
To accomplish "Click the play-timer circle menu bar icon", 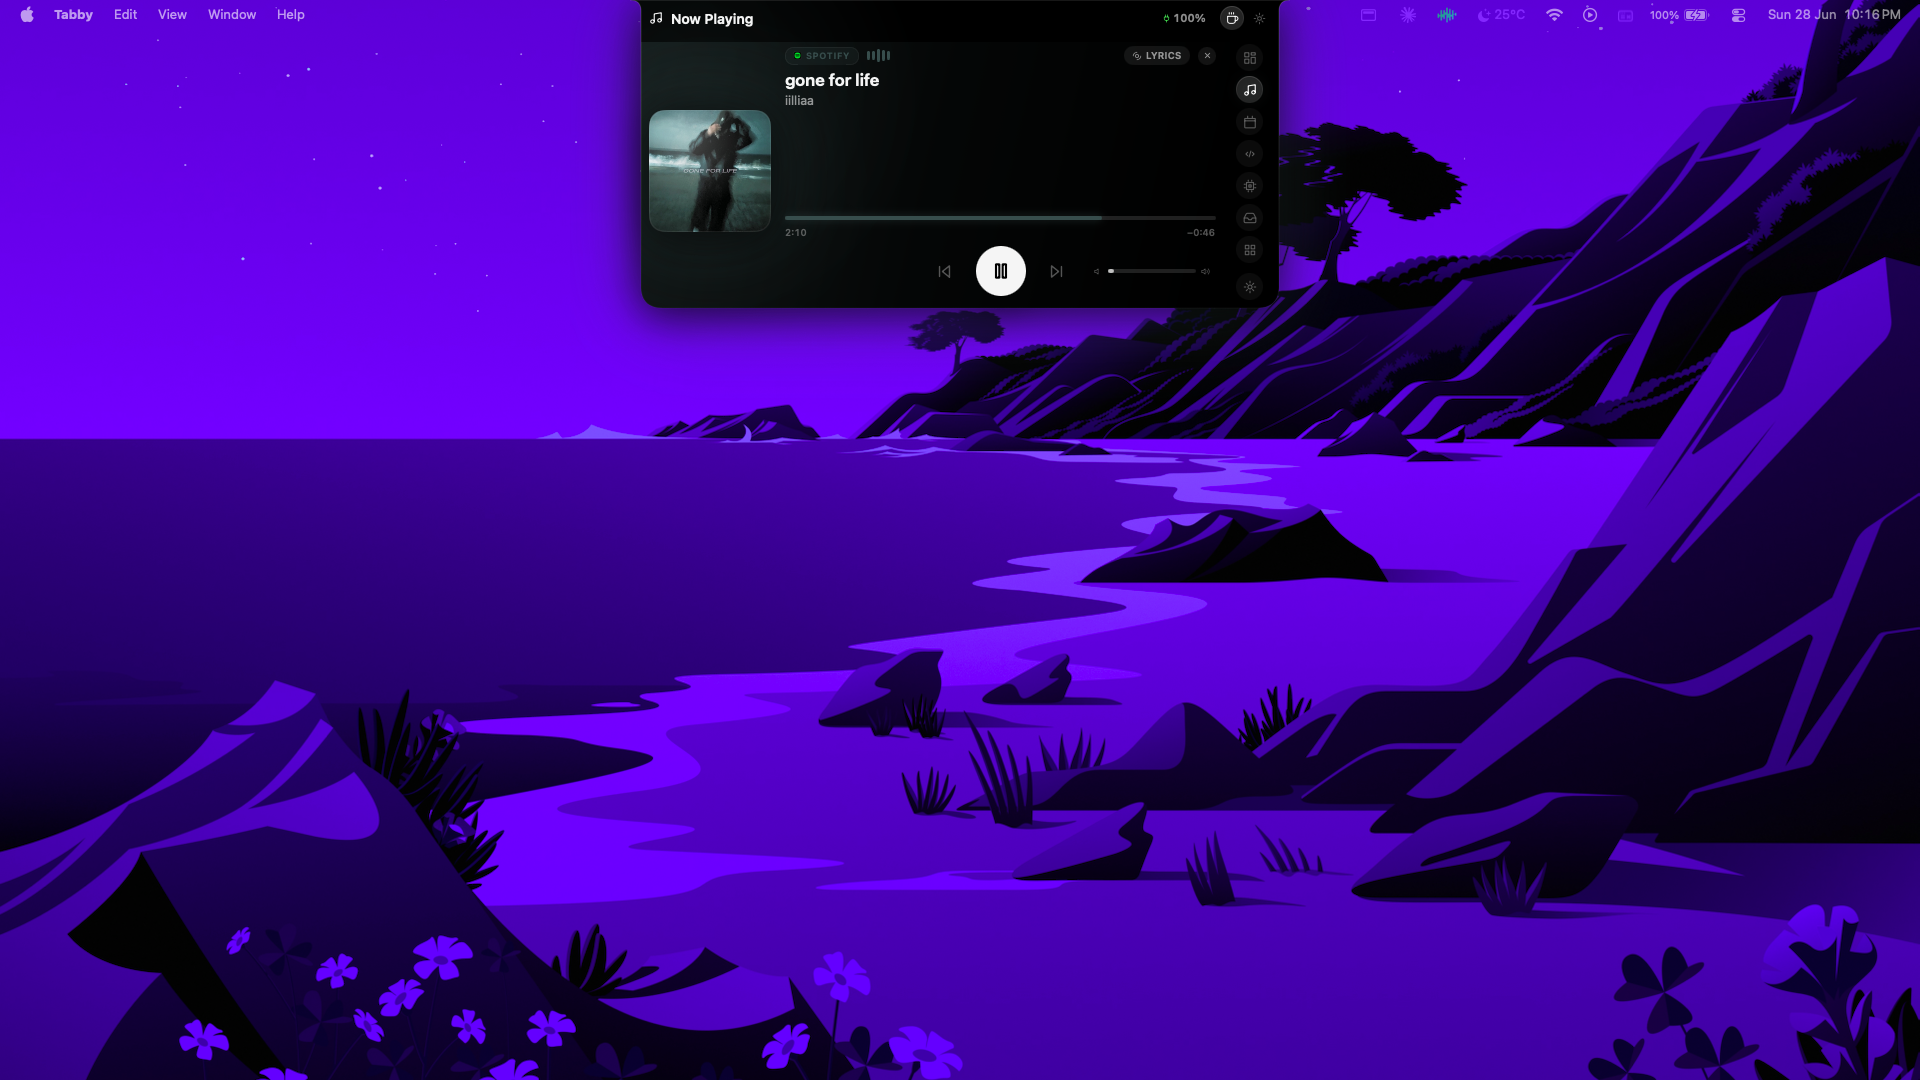I will (x=1590, y=15).
